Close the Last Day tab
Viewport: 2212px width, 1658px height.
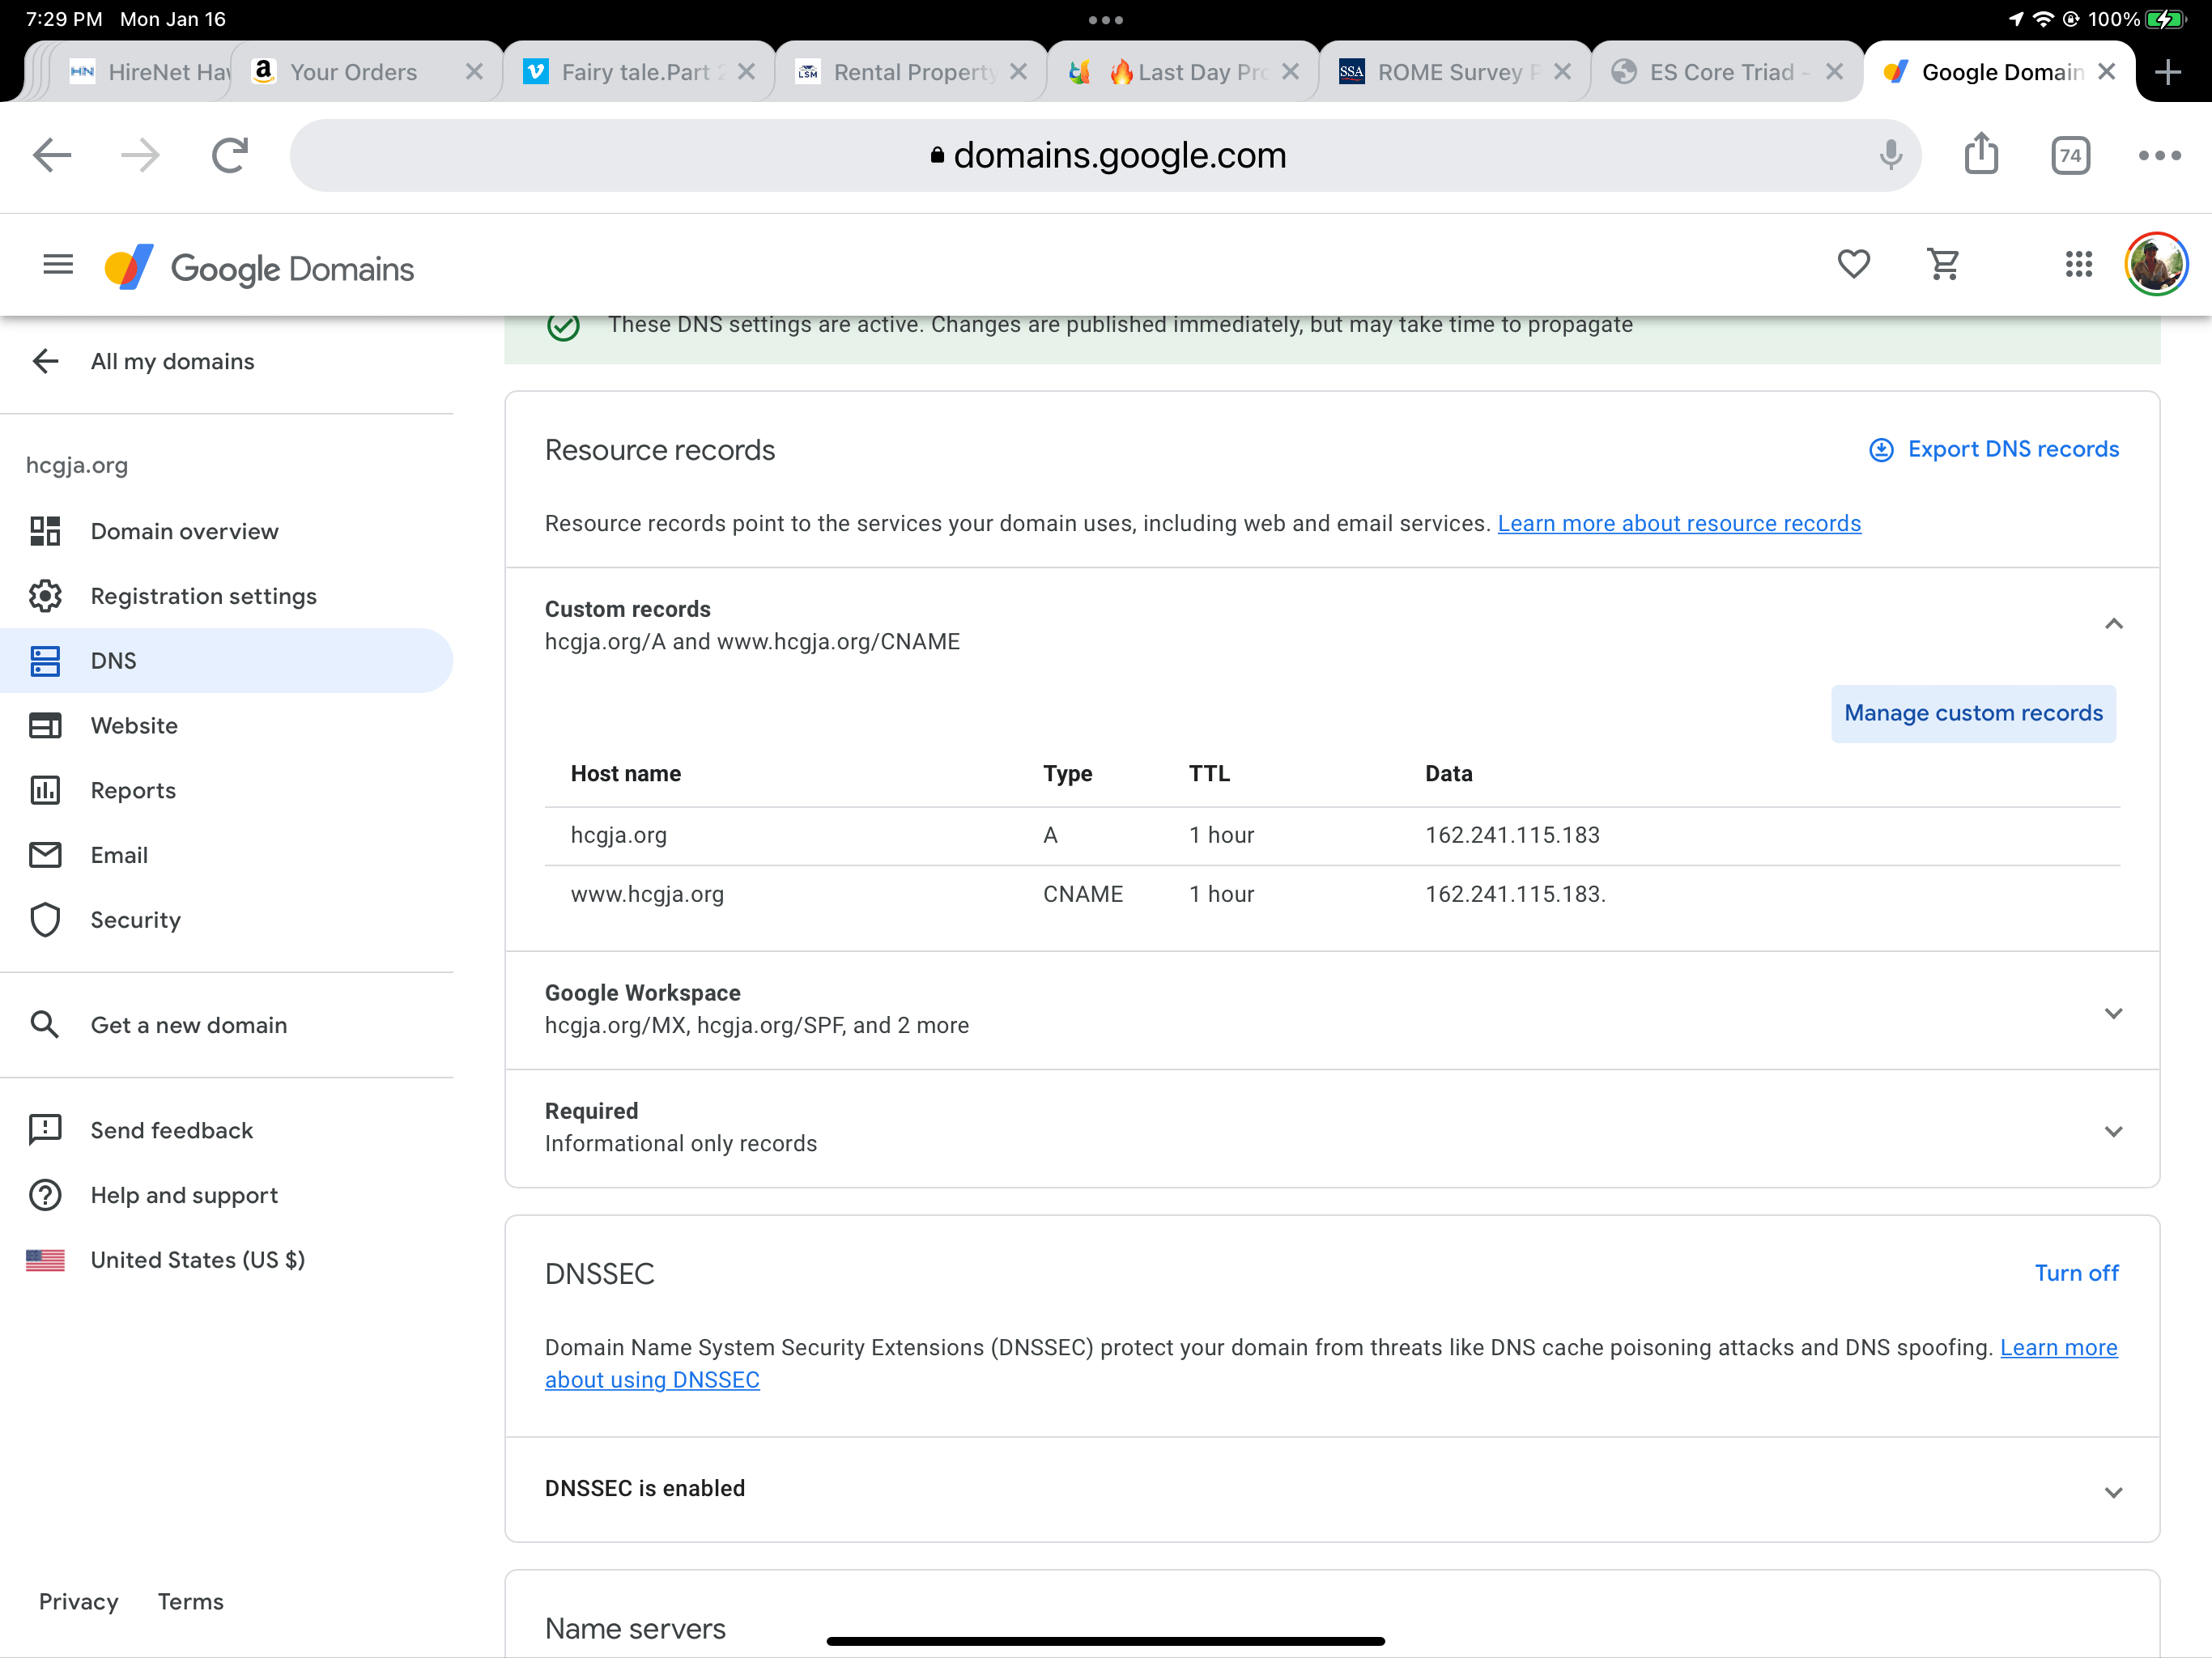(x=1290, y=72)
